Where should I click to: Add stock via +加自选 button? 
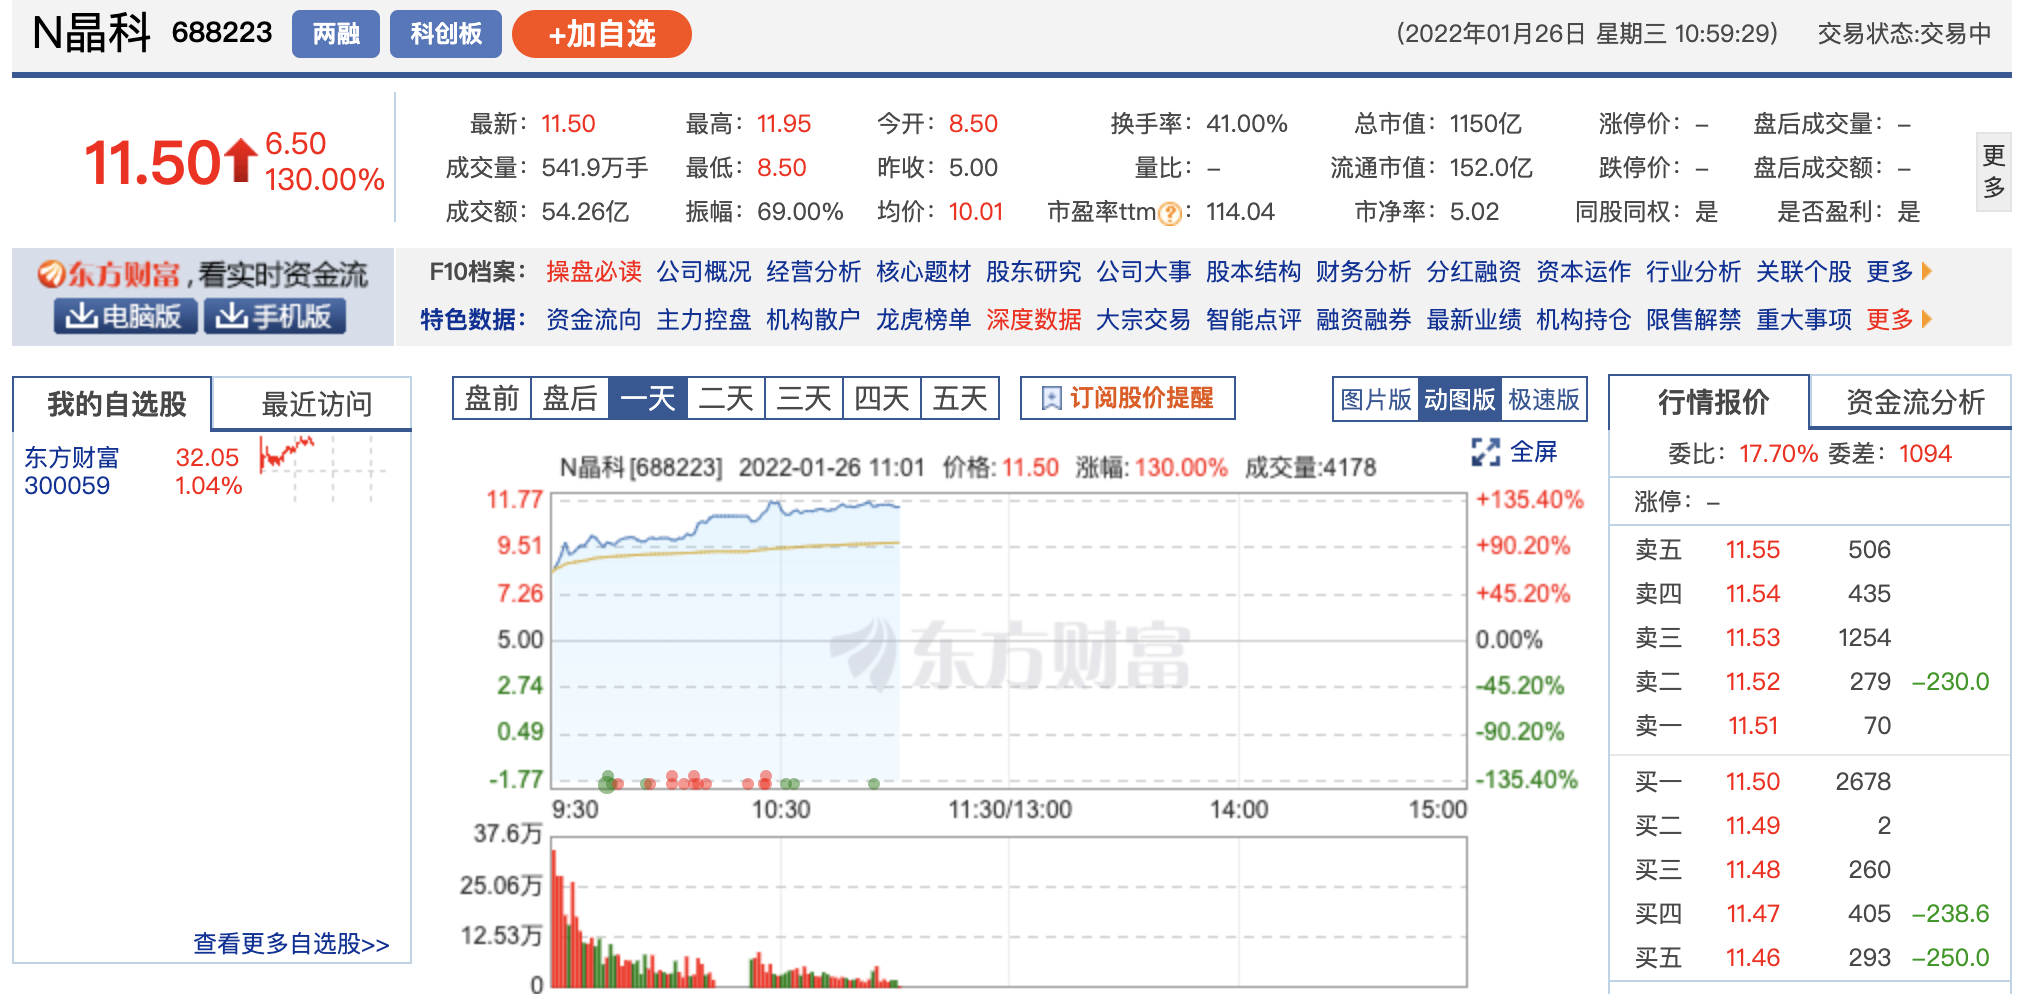(x=602, y=34)
